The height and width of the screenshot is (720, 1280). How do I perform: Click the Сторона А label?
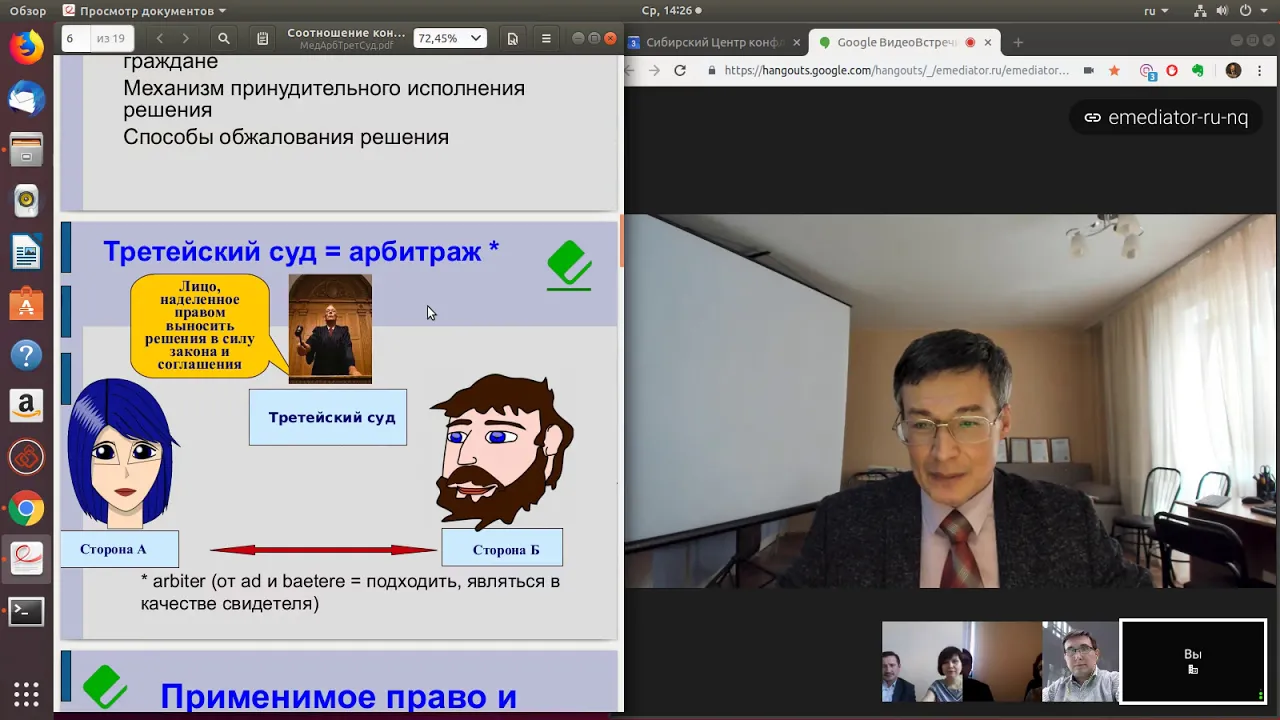click(119, 549)
